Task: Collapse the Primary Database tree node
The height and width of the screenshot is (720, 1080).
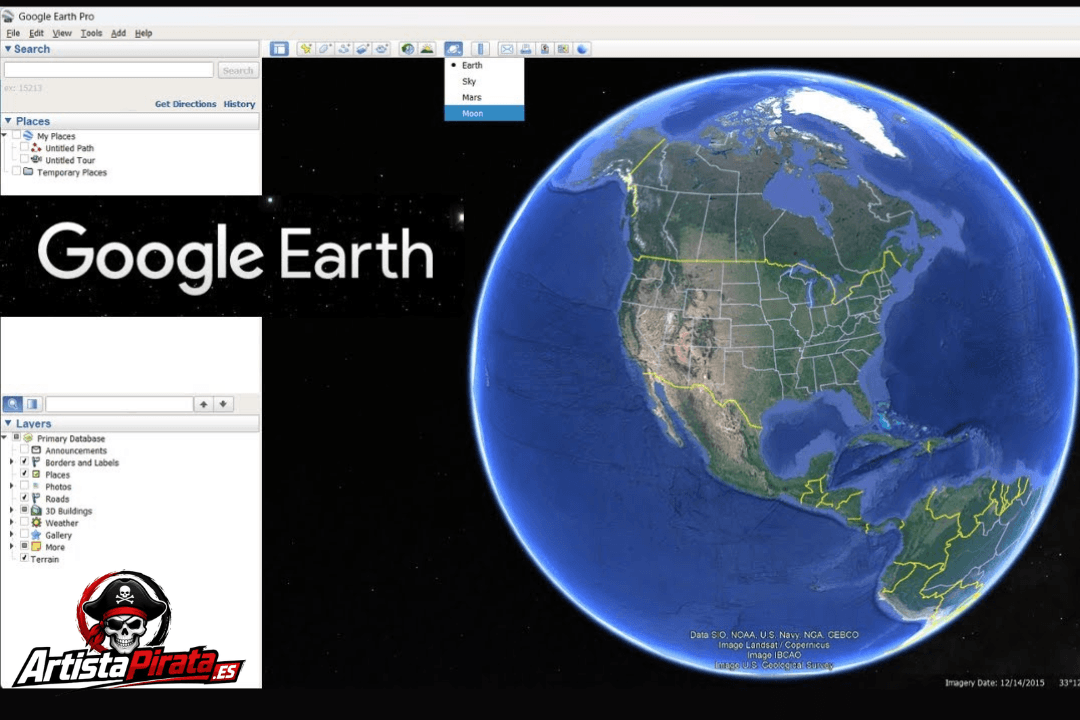Action: tap(5, 438)
